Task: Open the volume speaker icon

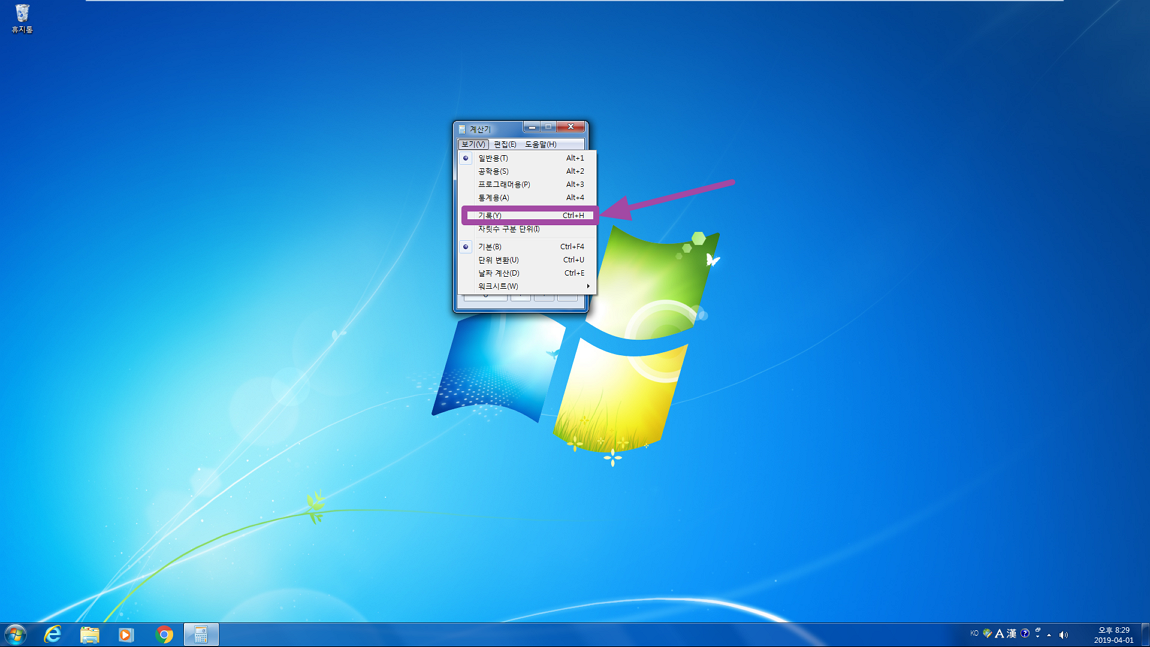Action: (1063, 635)
